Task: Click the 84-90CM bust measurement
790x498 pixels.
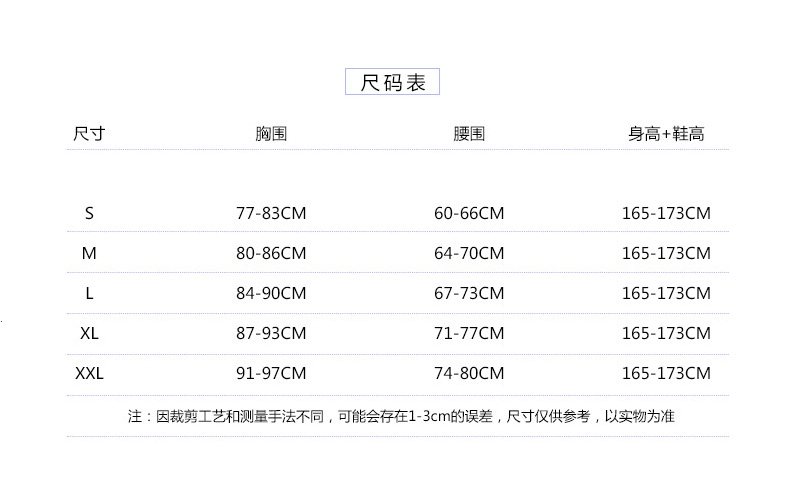Action: [271, 293]
